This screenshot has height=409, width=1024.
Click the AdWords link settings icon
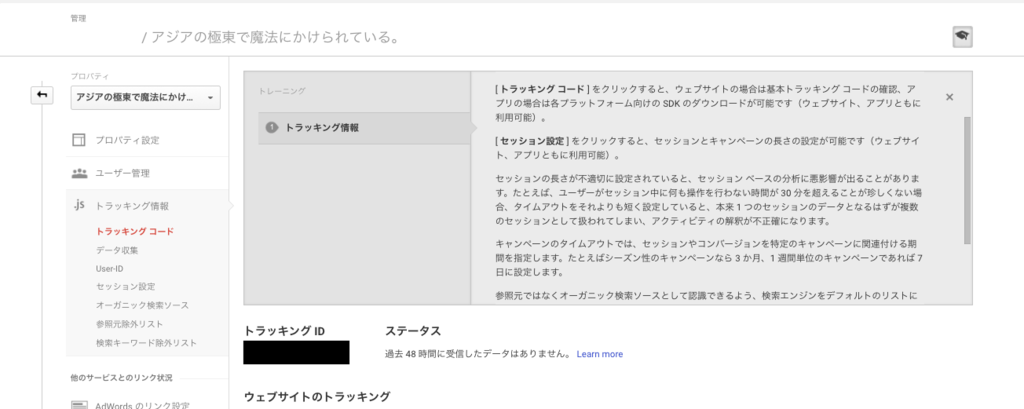coord(79,406)
